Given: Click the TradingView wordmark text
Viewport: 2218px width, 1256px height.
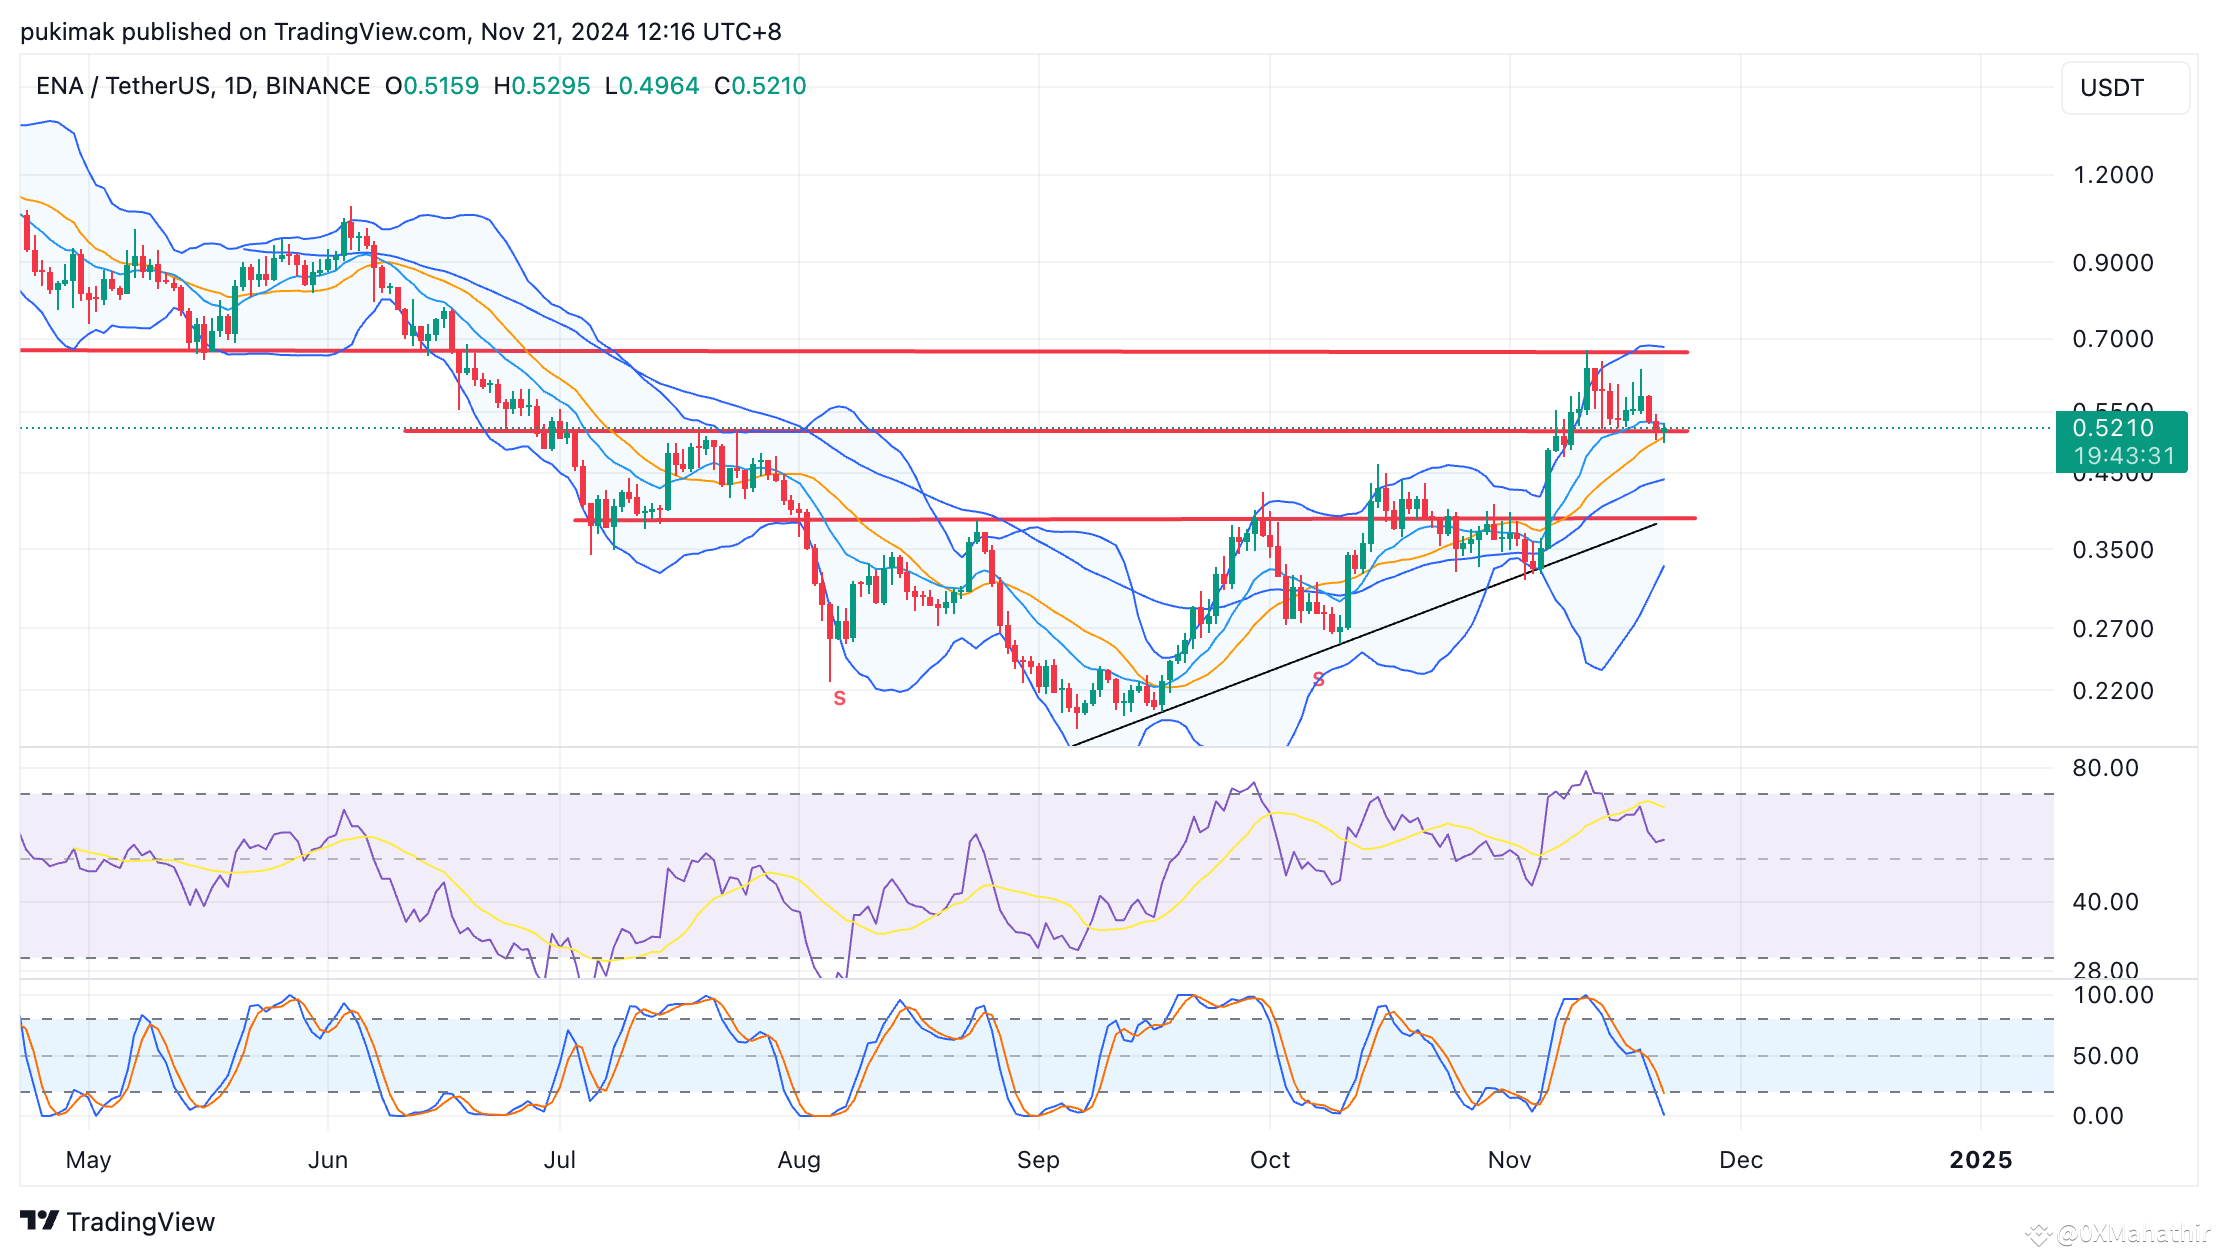Looking at the screenshot, I should [141, 1222].
